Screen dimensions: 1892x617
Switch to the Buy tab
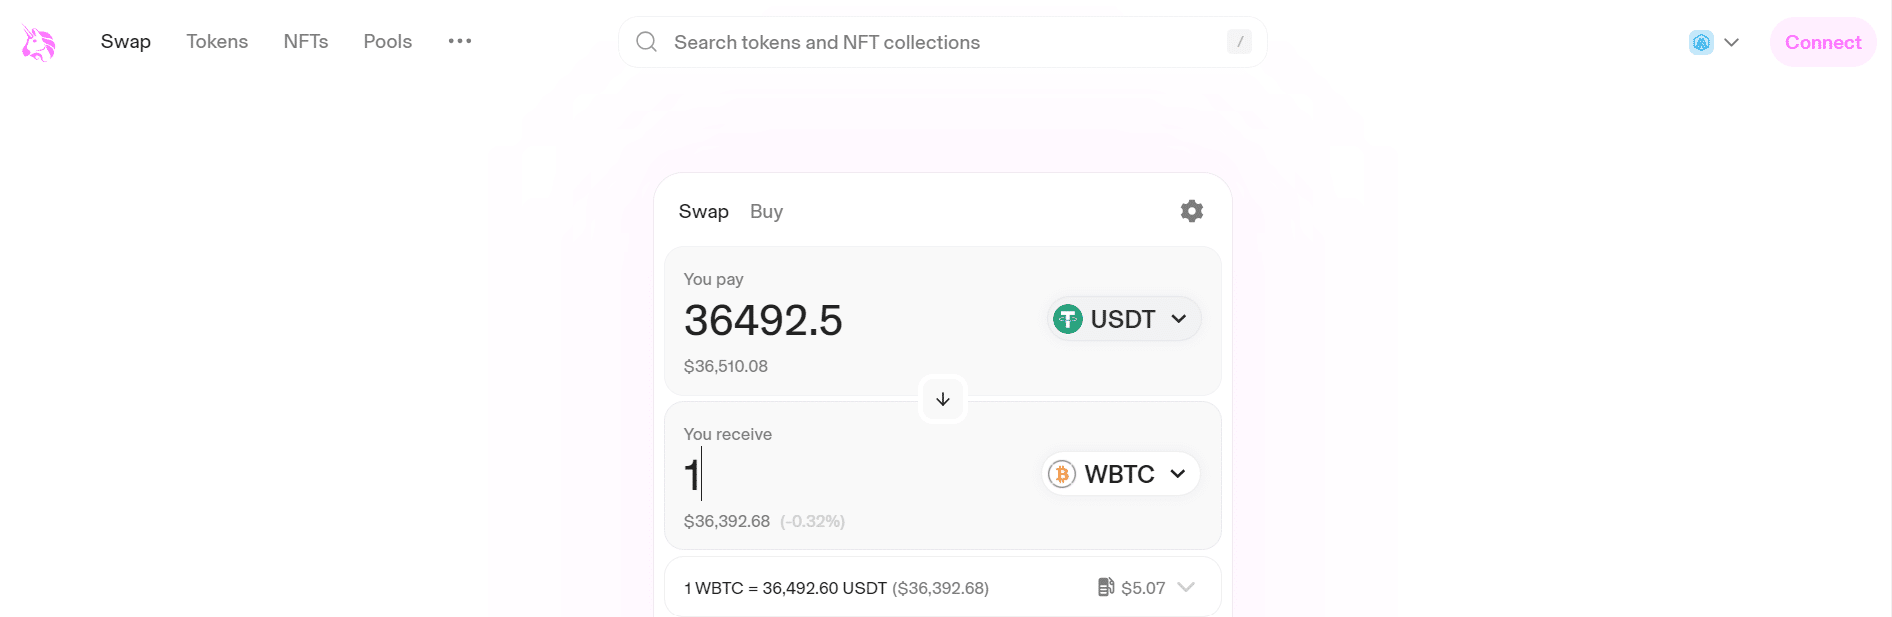(766, 211)
